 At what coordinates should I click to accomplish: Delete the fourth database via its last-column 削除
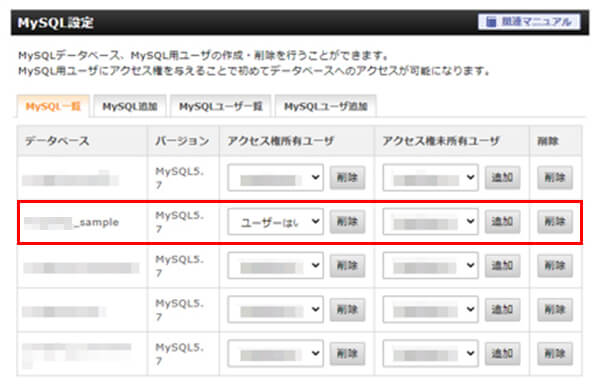(x=555, y=310)
